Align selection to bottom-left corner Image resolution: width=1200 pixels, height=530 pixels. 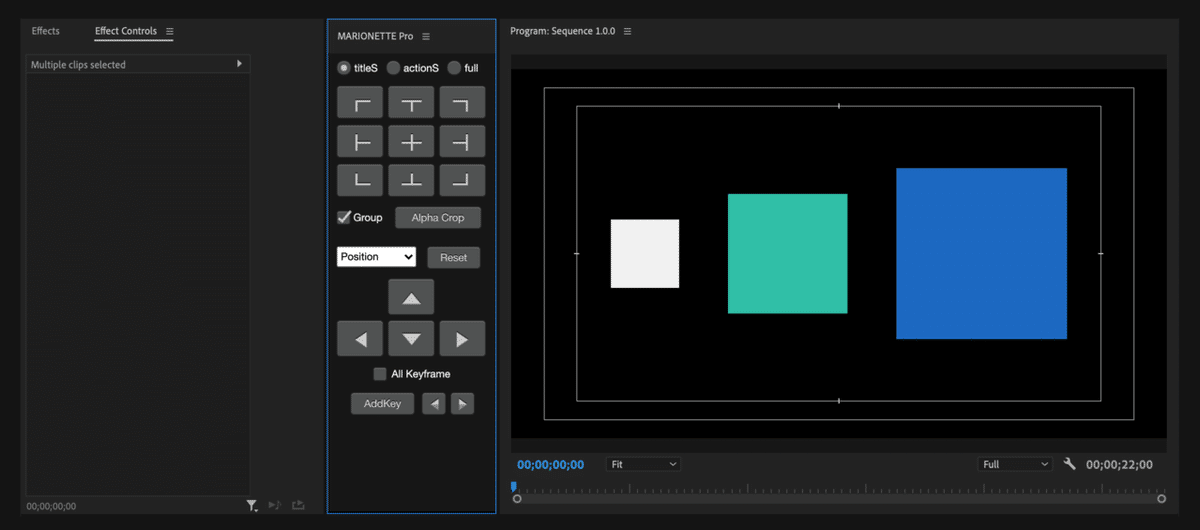click(x=362, y=180)
